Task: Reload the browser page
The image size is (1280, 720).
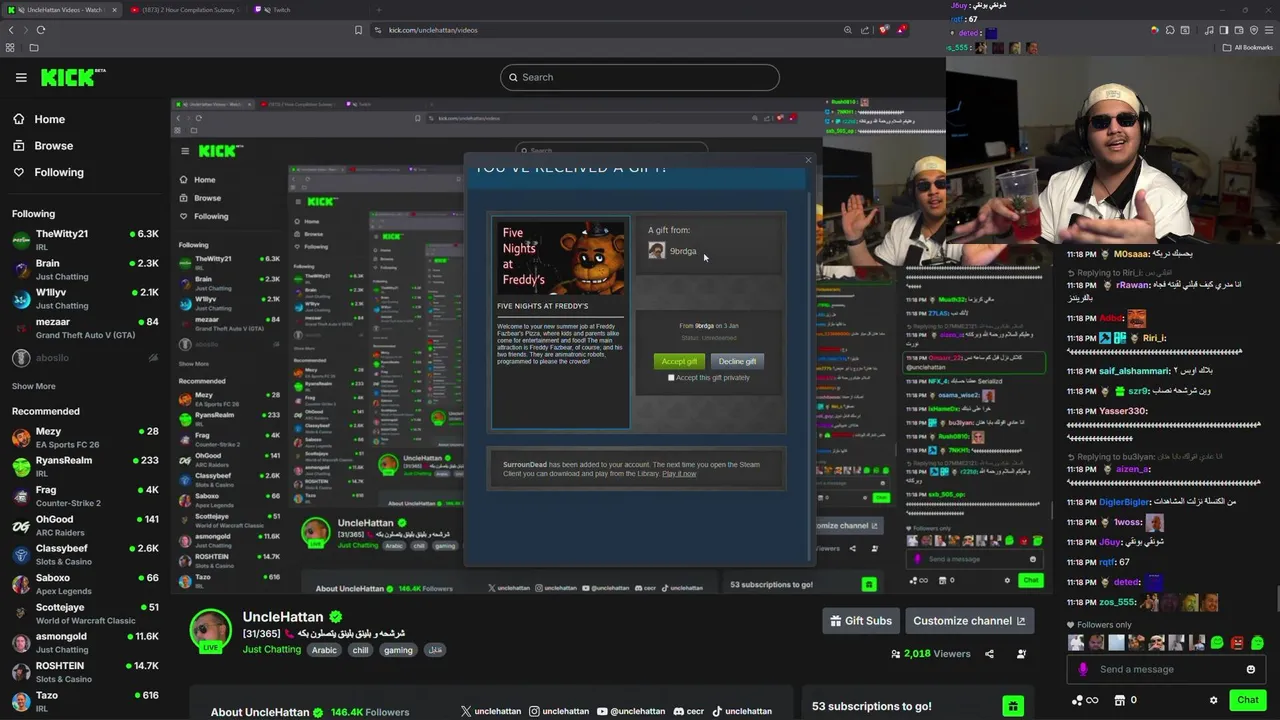Action: (x=41, y=30)
